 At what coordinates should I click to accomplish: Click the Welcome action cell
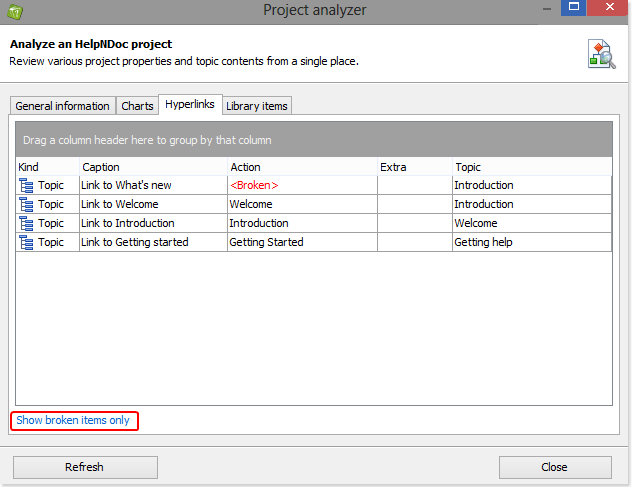303,204
